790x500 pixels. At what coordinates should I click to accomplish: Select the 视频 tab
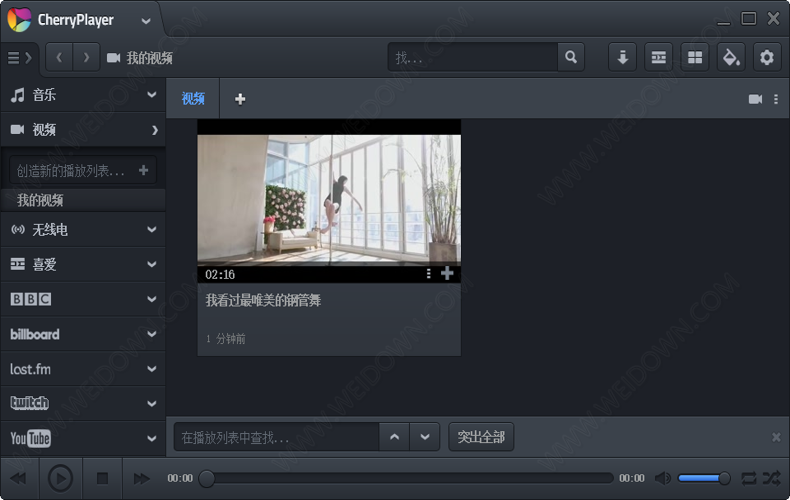click(193, 99)
